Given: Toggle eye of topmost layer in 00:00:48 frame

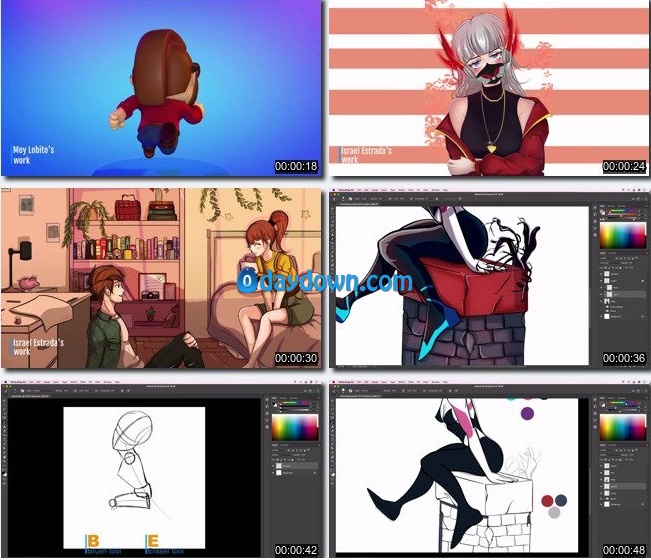Looking at the screenshot, I should (601, 466).
